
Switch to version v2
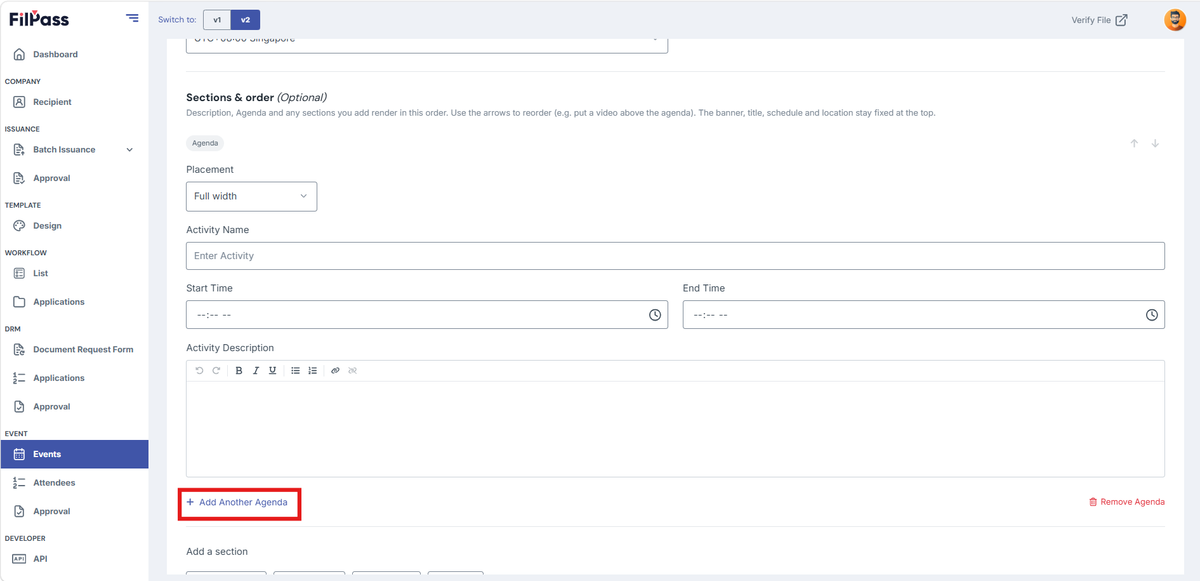245,20
